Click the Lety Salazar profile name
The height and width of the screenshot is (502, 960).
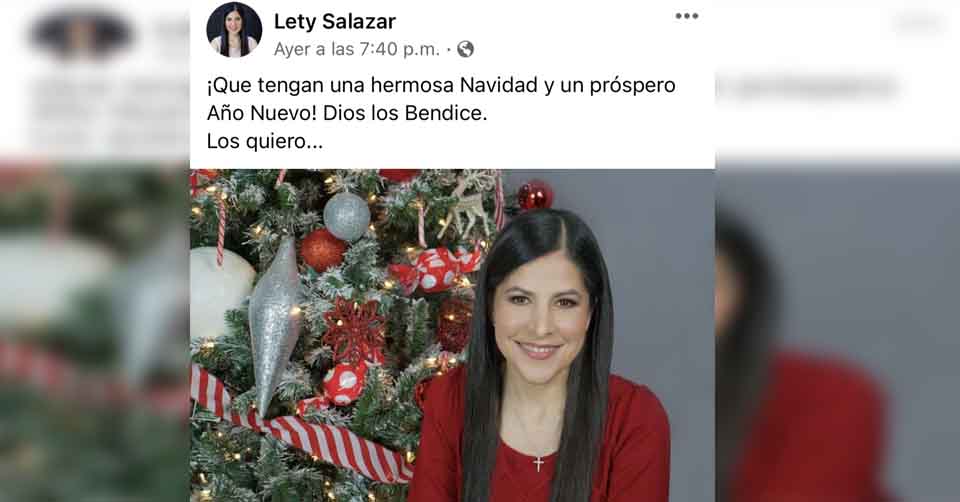(334, 21)
